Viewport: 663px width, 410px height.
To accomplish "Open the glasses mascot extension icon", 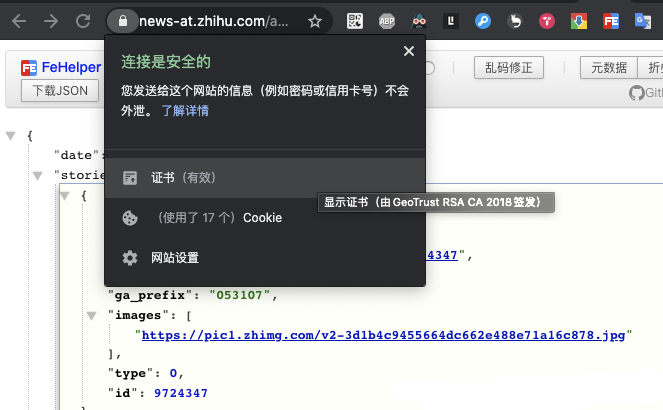I will tap(419, 21).
